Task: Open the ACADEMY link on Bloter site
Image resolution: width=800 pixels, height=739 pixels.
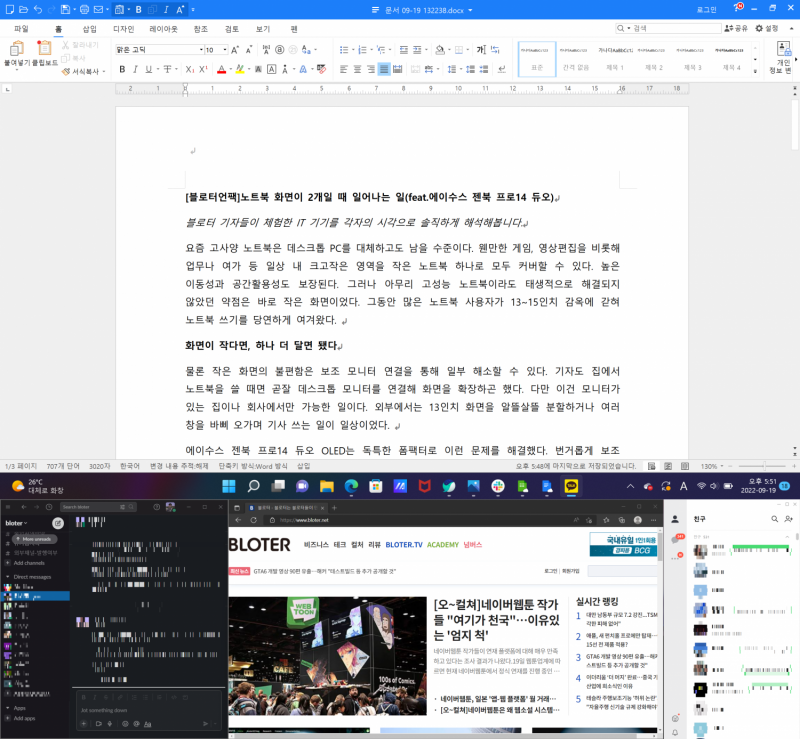Action: coord(443,545)
